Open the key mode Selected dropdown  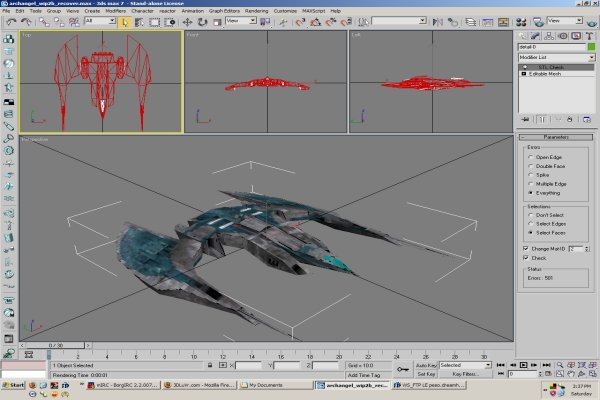465,365
